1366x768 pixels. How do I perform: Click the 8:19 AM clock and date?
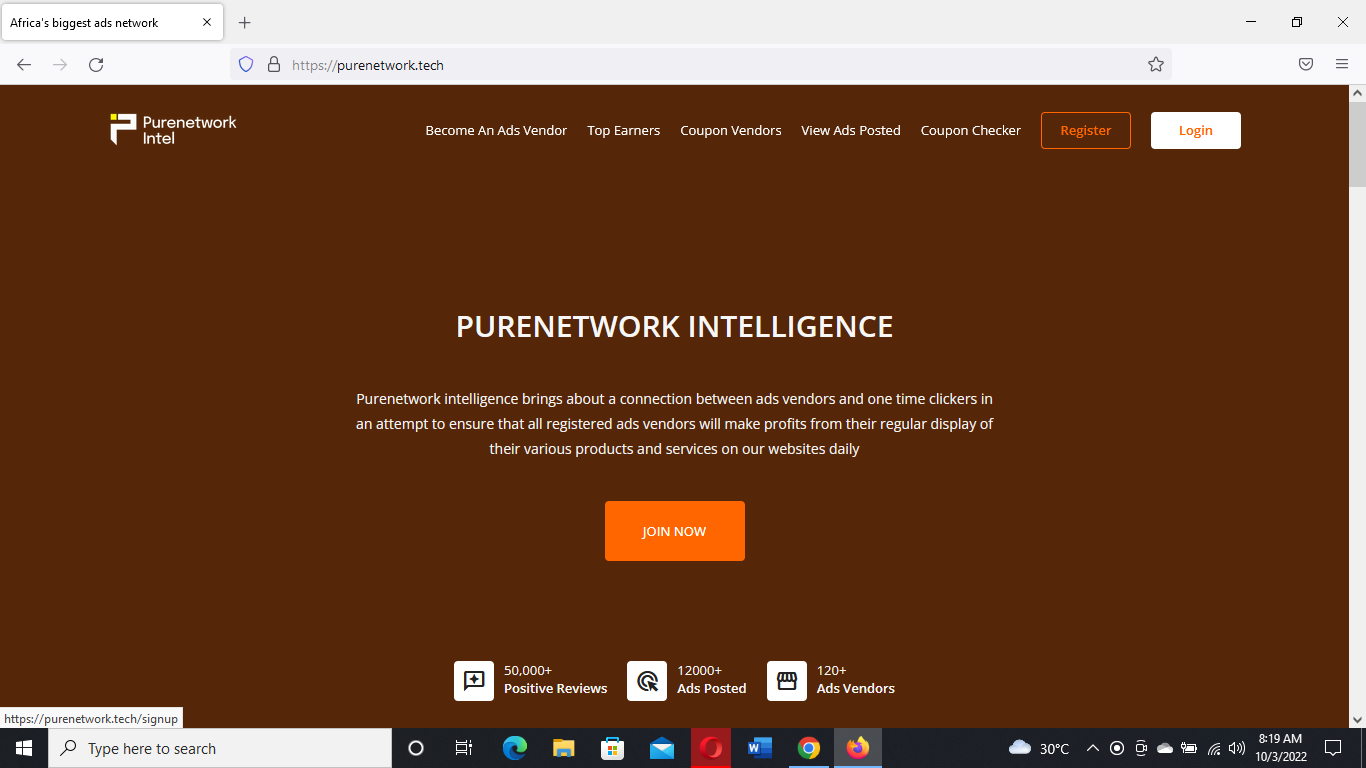(x=1281, y=748)
